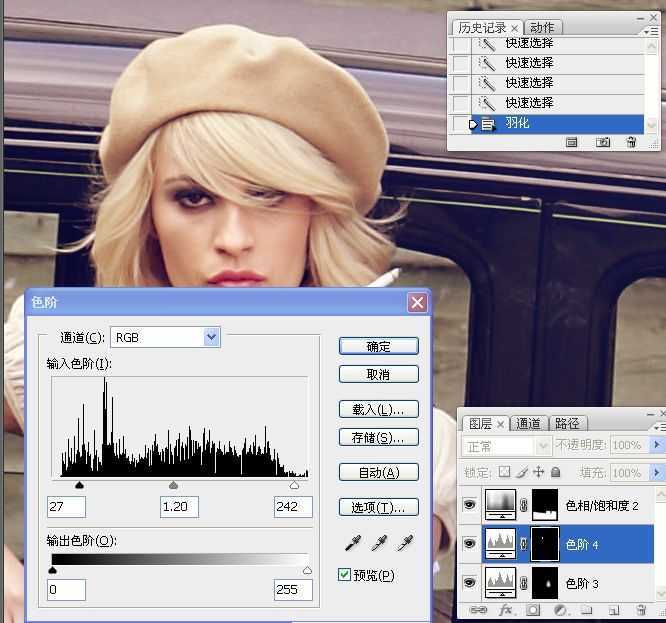The height and width of the screenshot is (623, 666).
Task: Click the input black point slider triangle
Action: click(x=79, y=485)
